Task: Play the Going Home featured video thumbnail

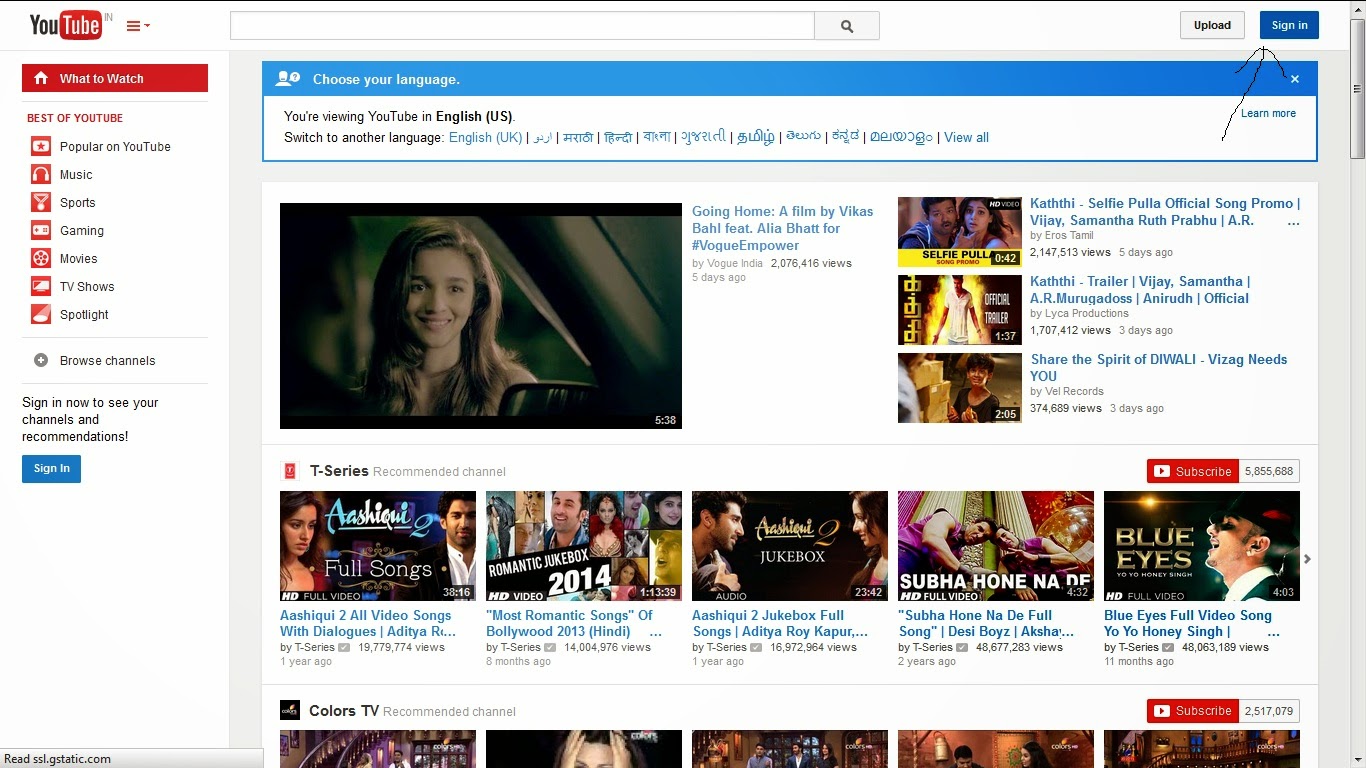Action: [481, 316]
